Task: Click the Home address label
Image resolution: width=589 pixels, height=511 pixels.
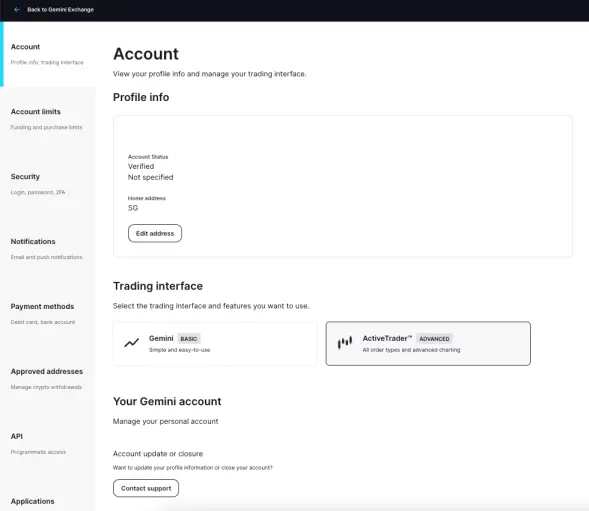Action: (146, 198)
